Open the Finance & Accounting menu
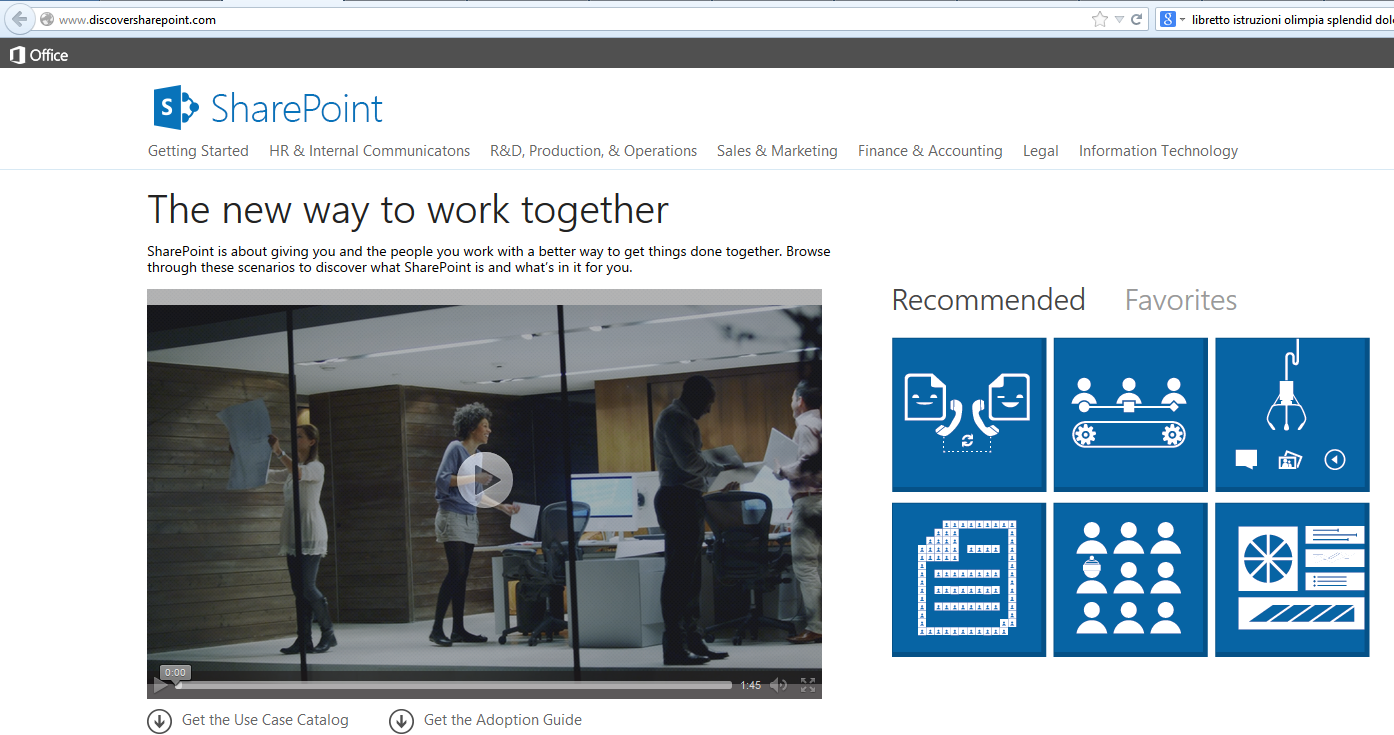This screenshot has height=735, width=1394. click(930, 151)
